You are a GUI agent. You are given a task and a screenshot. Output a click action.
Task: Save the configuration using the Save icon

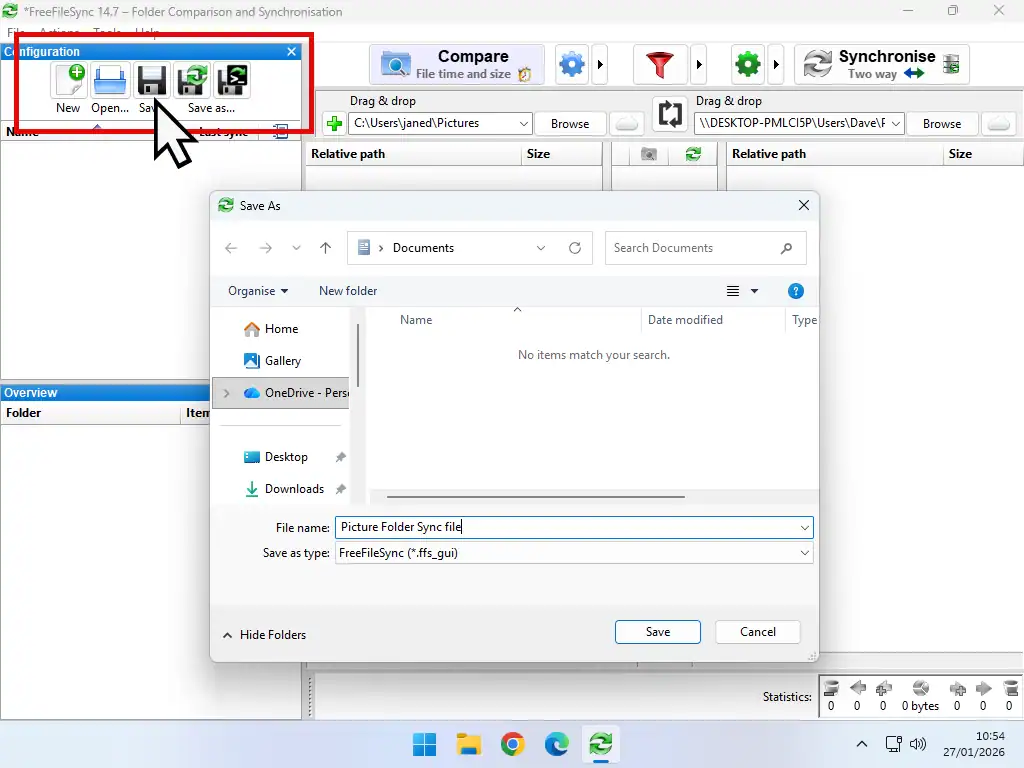point(150,80)
